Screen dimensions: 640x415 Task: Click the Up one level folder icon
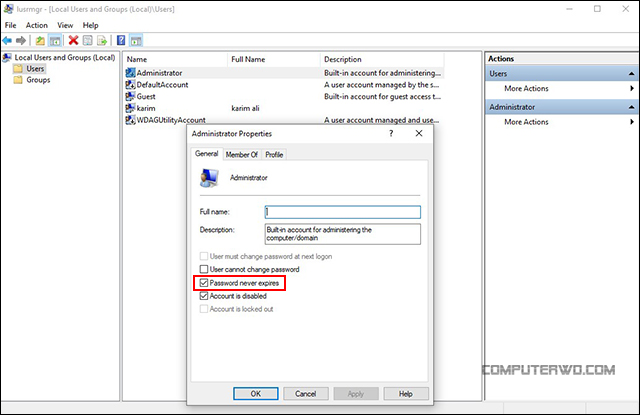(40, 40)
